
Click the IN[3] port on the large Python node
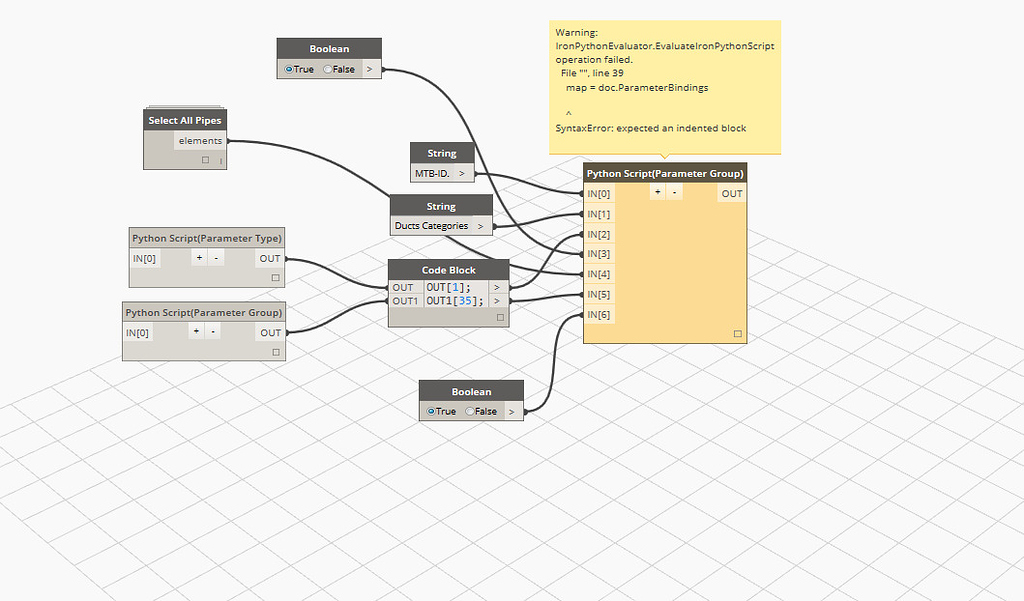(x=598, y=253)
